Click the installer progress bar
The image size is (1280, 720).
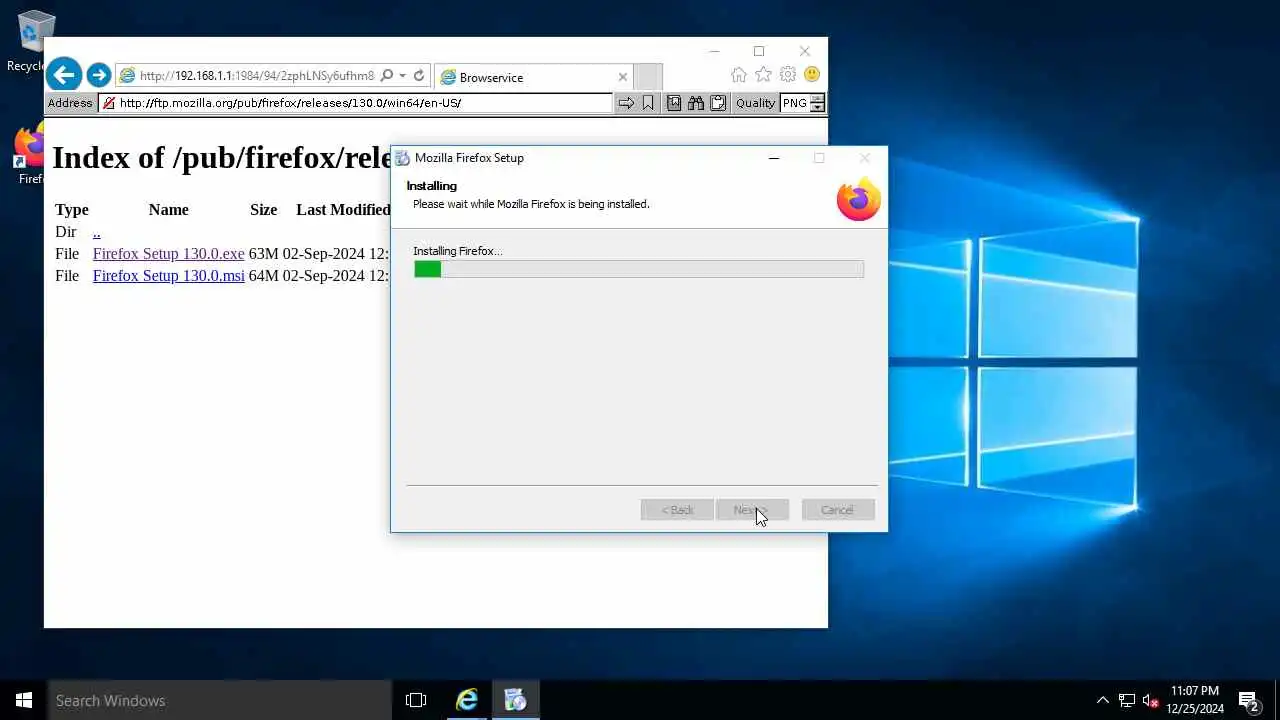(639, 269)
